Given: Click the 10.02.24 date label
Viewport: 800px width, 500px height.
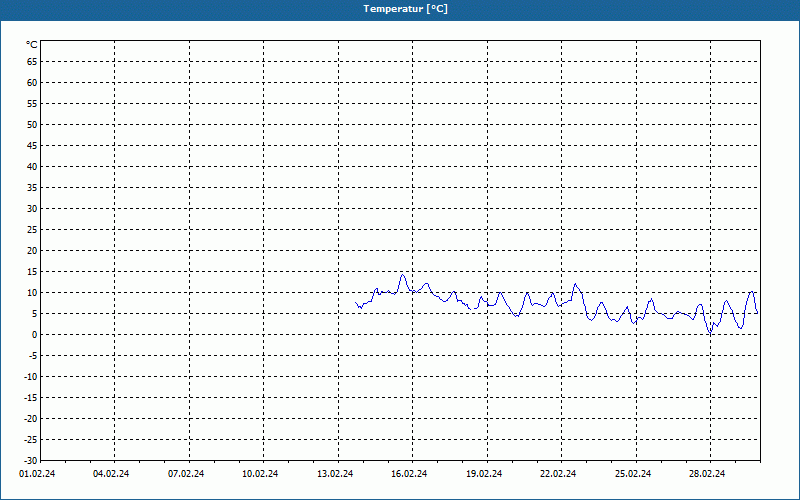Looking at the screenshot, I should 260,474.
